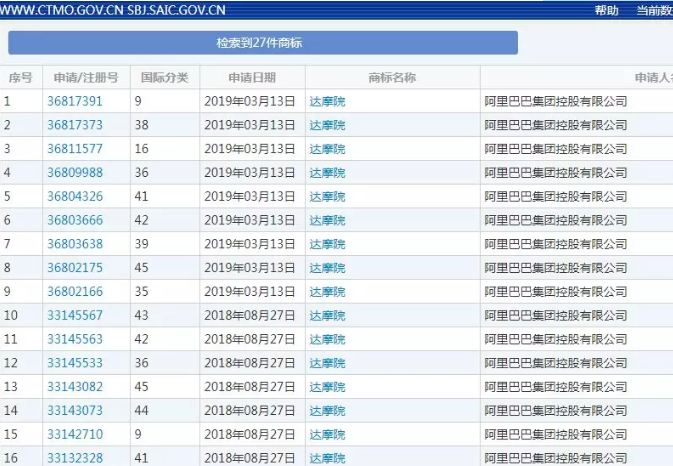Viewport: 673px width, 466px height.
Task: Open 达摩院 trademark in row 36804326
Action: pyautogui.click(x=327, y=197)
